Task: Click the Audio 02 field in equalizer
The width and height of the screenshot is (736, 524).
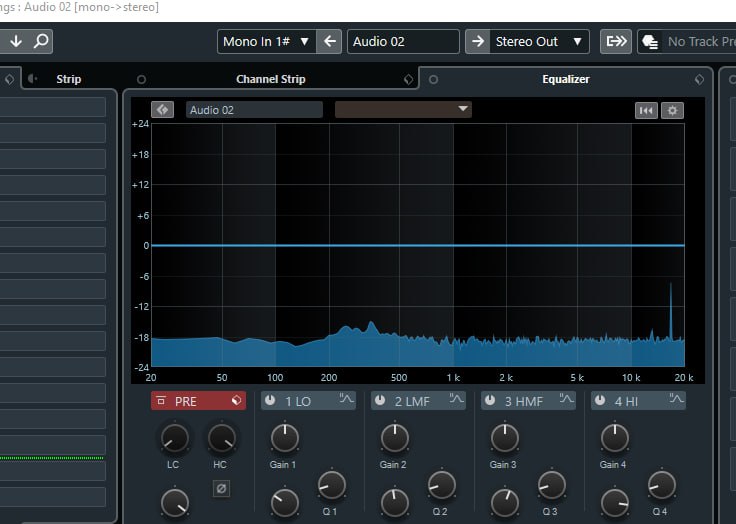Action: click(x=254, y=110)
